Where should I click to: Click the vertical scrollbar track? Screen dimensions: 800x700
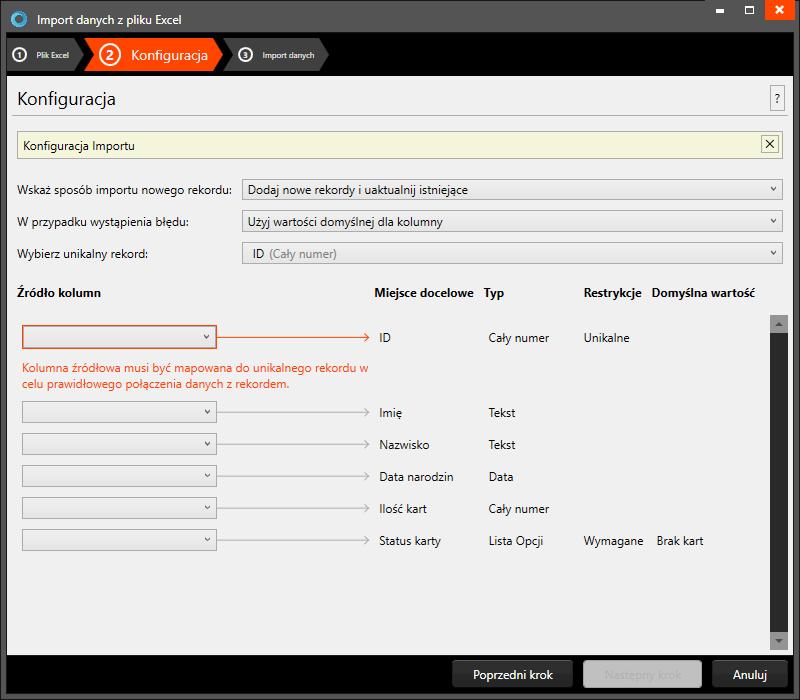[x=779, y=482]
